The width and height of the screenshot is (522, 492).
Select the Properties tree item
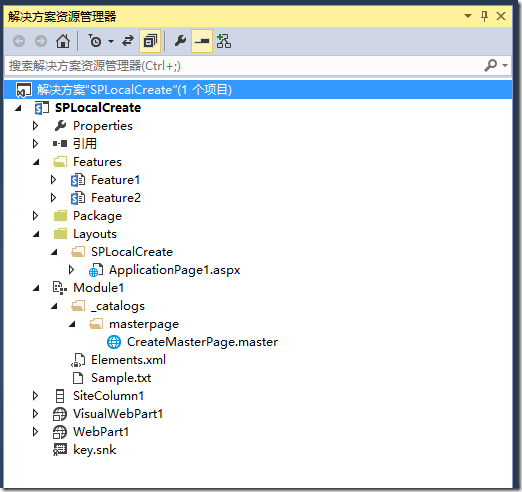[x=103, y=126]
